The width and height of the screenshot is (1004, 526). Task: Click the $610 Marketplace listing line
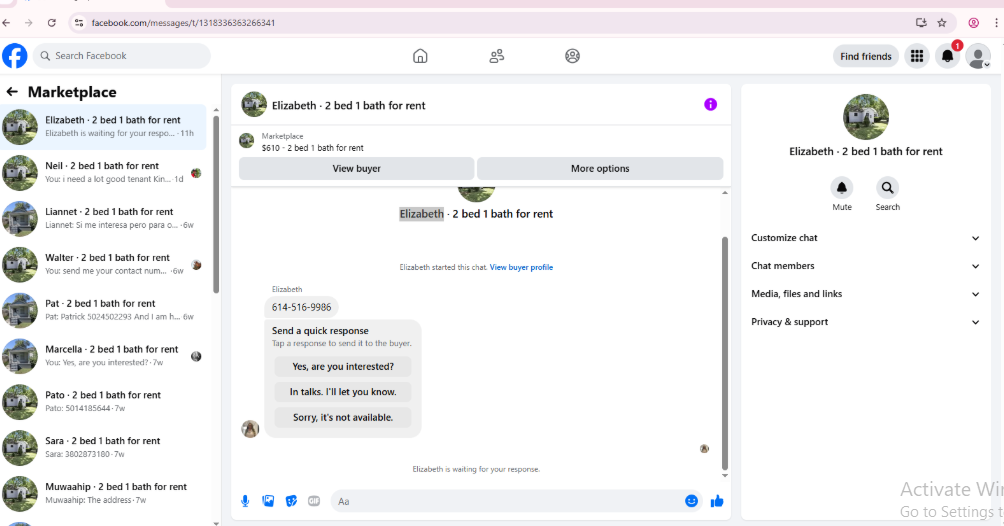[312, 148]
